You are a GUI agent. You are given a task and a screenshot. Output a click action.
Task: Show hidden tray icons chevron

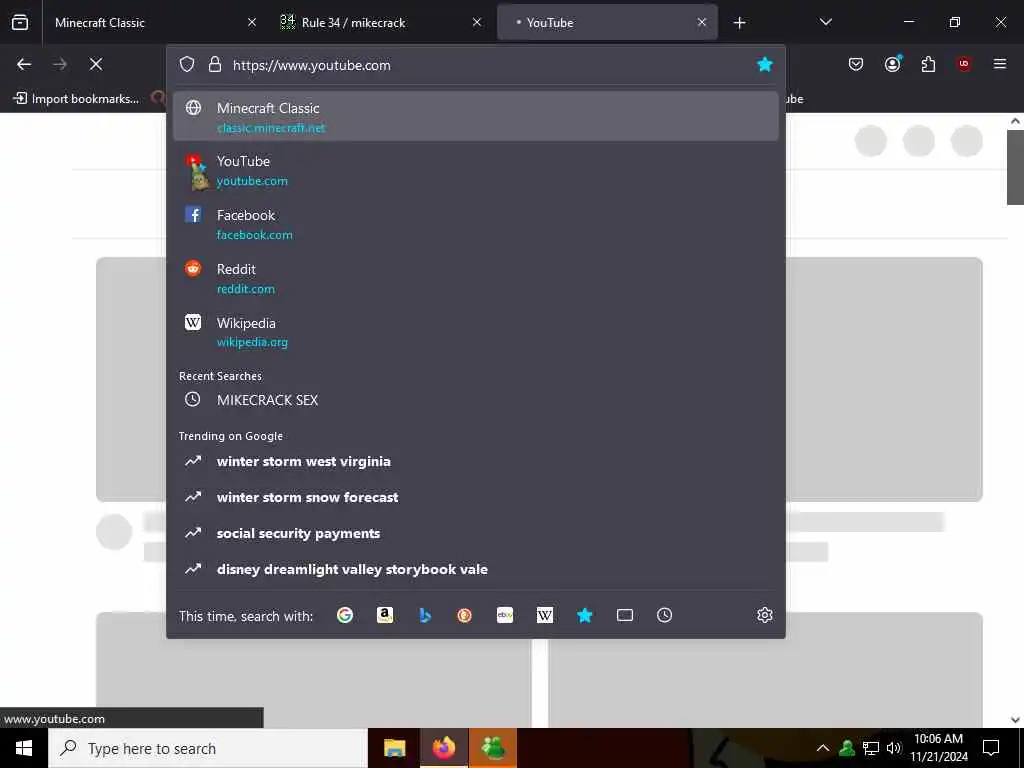coord(823,748)
